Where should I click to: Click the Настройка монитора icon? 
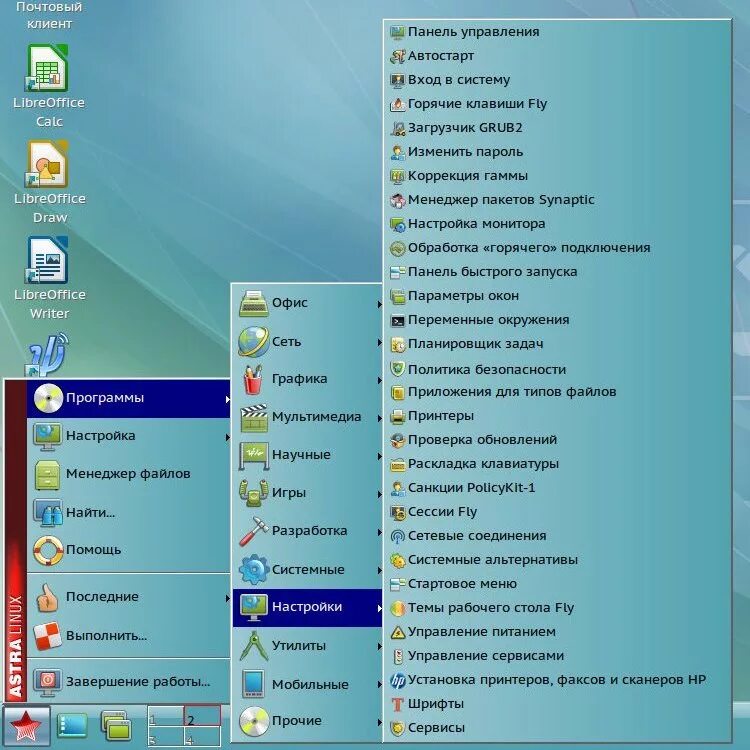click(x=397, y=224)
